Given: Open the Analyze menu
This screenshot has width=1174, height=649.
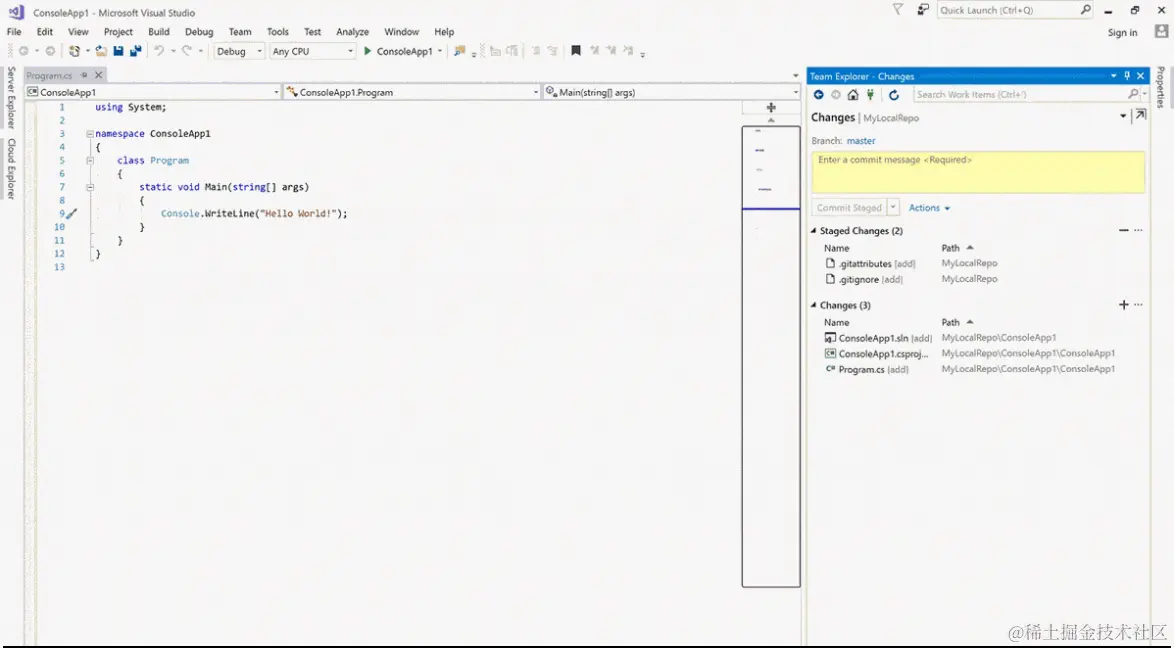Looking at the screenshot, I should (353, 31).
